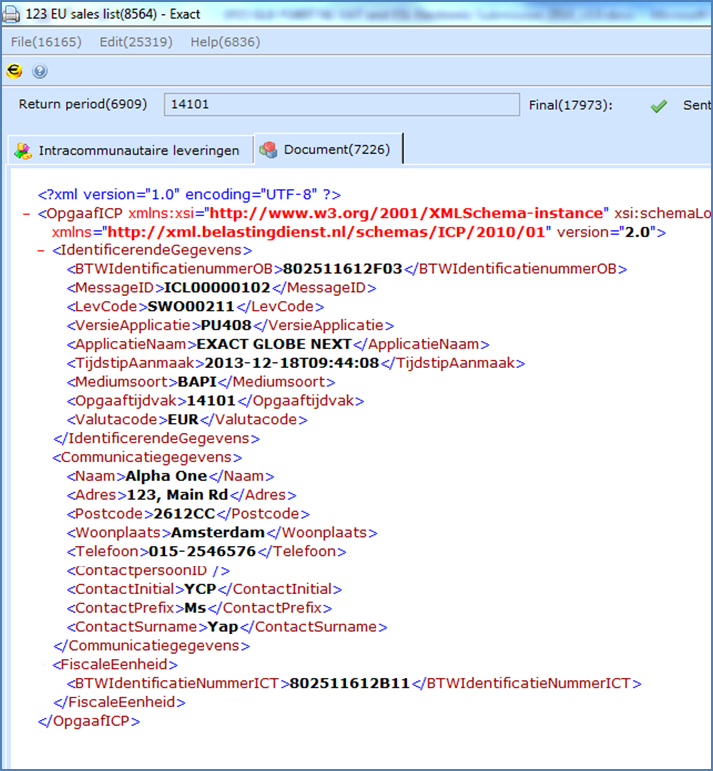The image size is (713, 771).
Task: Open the Help(6836) menu
Action: 225,42
